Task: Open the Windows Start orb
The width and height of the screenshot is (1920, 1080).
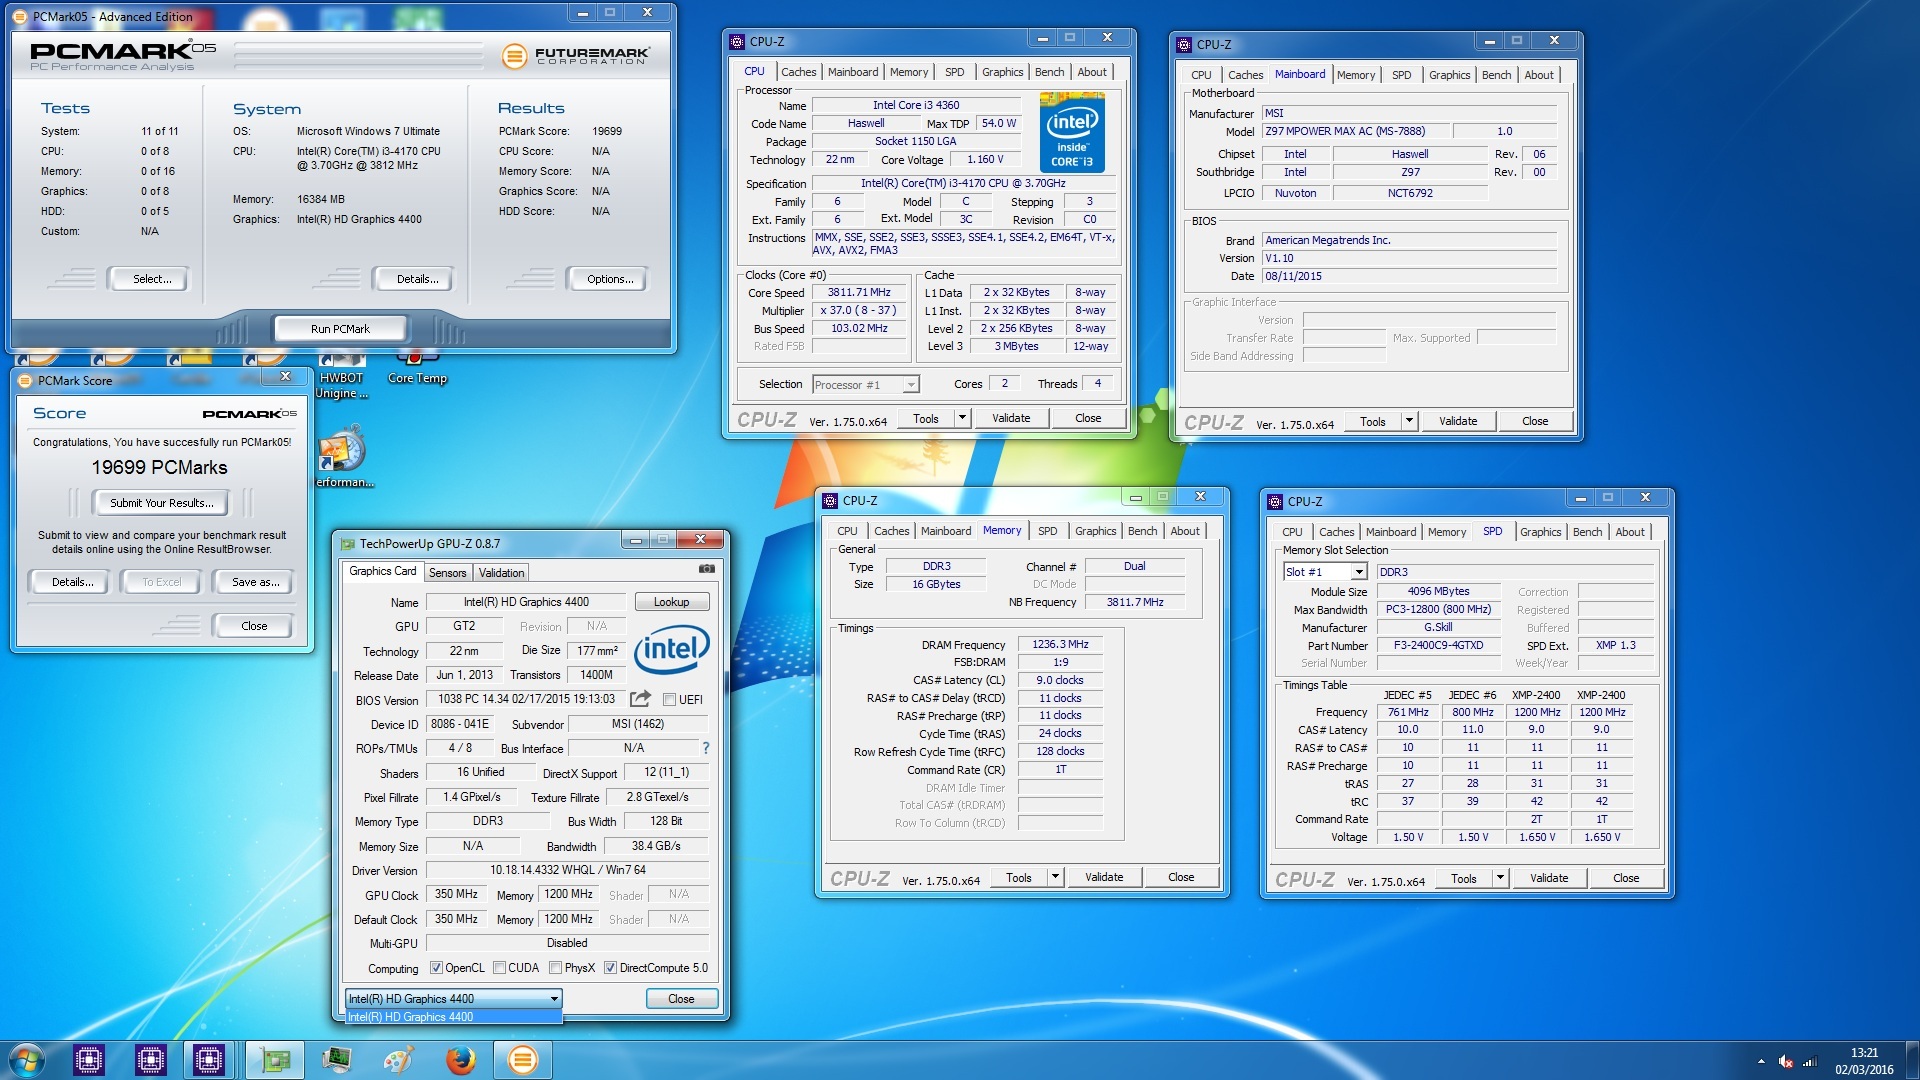Action: [27, 1060]
